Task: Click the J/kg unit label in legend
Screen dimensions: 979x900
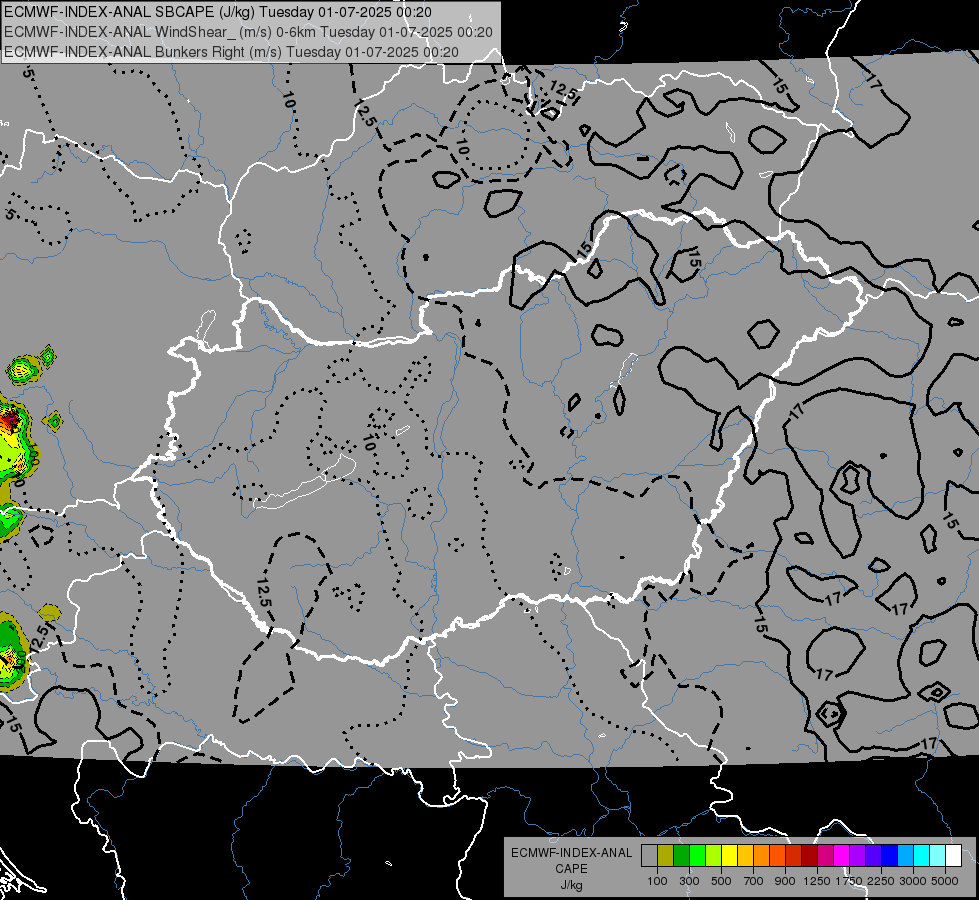Action: click(x=571, y=885)
